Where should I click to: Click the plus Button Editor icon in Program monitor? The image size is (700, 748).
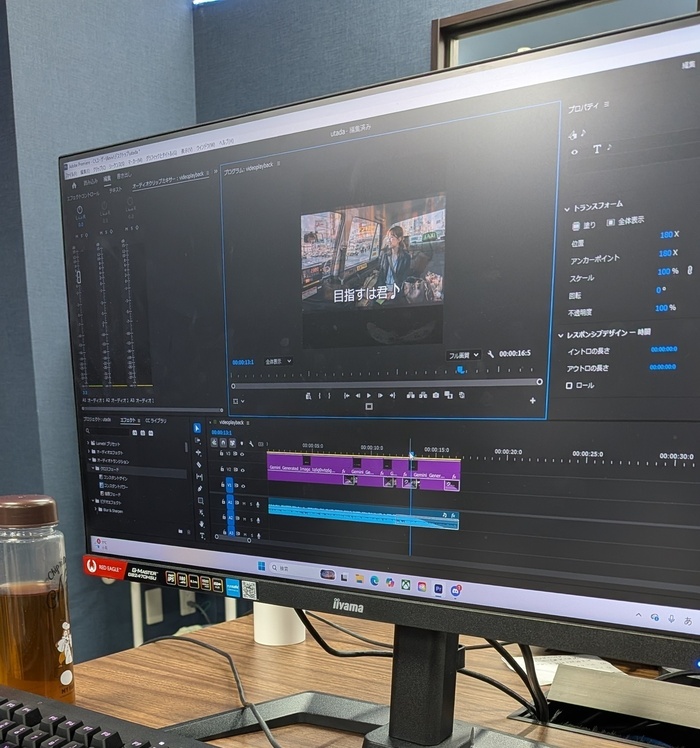pyautogui.click(x=532, y=401)
